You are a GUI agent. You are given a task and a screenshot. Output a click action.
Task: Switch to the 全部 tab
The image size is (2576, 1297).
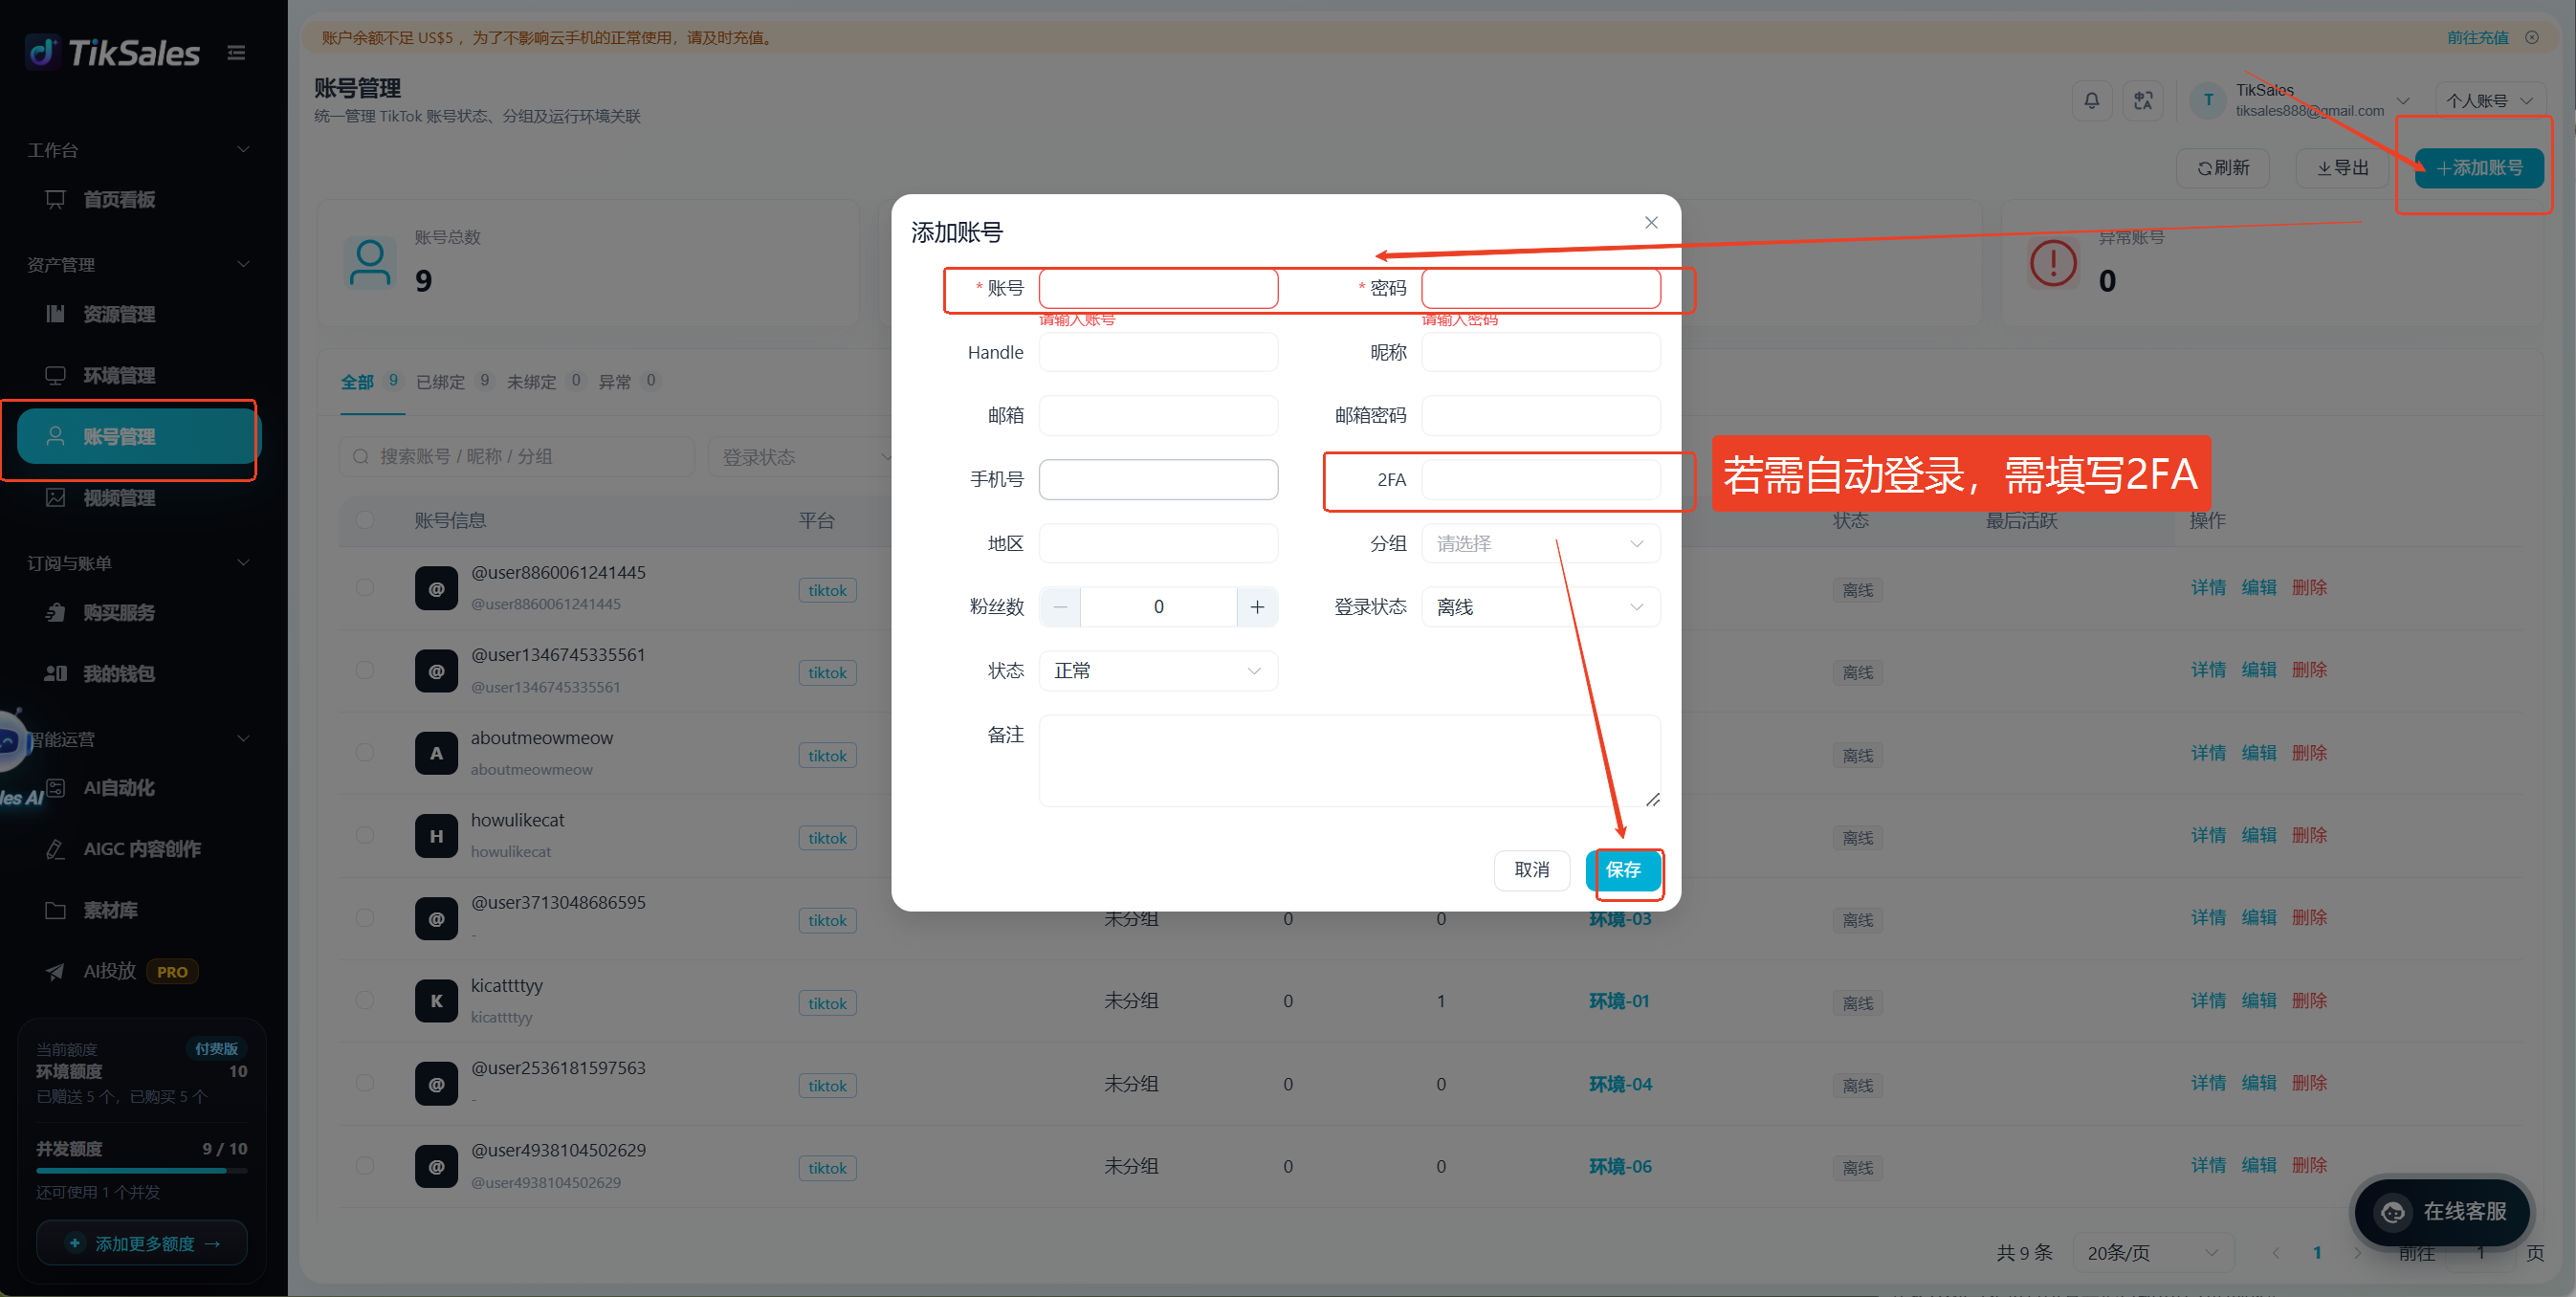[370, 382]
